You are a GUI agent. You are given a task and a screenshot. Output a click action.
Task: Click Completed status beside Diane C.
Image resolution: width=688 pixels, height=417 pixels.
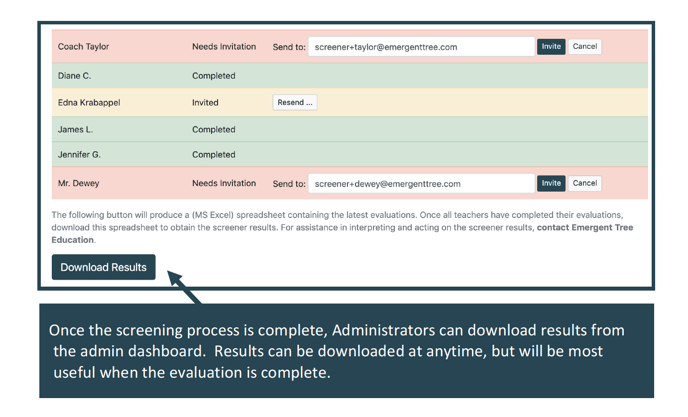(x=214, y=76)
